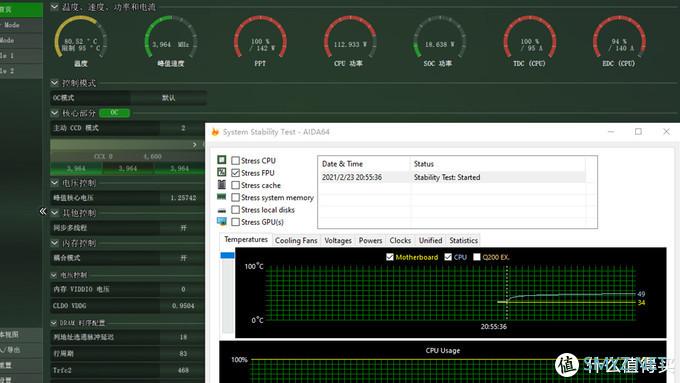
Task: Open the OC模式 默认 selector
Action: coord(168,98)
